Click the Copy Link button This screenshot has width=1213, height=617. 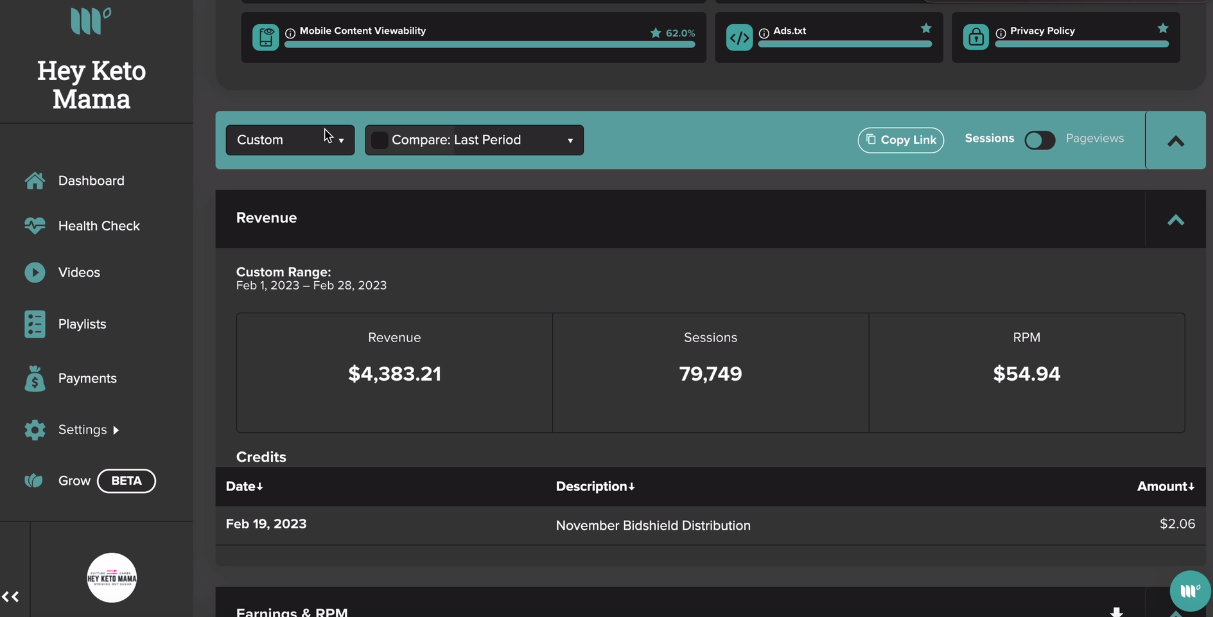901,140
